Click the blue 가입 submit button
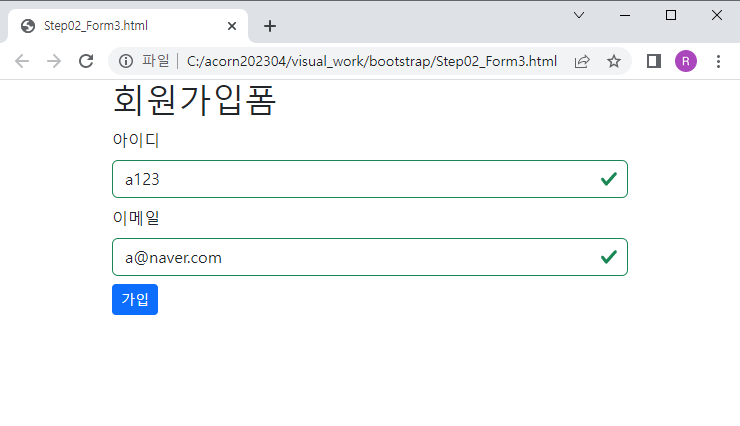The width and height of the screenshot is (740, 426). pos(135,300)
